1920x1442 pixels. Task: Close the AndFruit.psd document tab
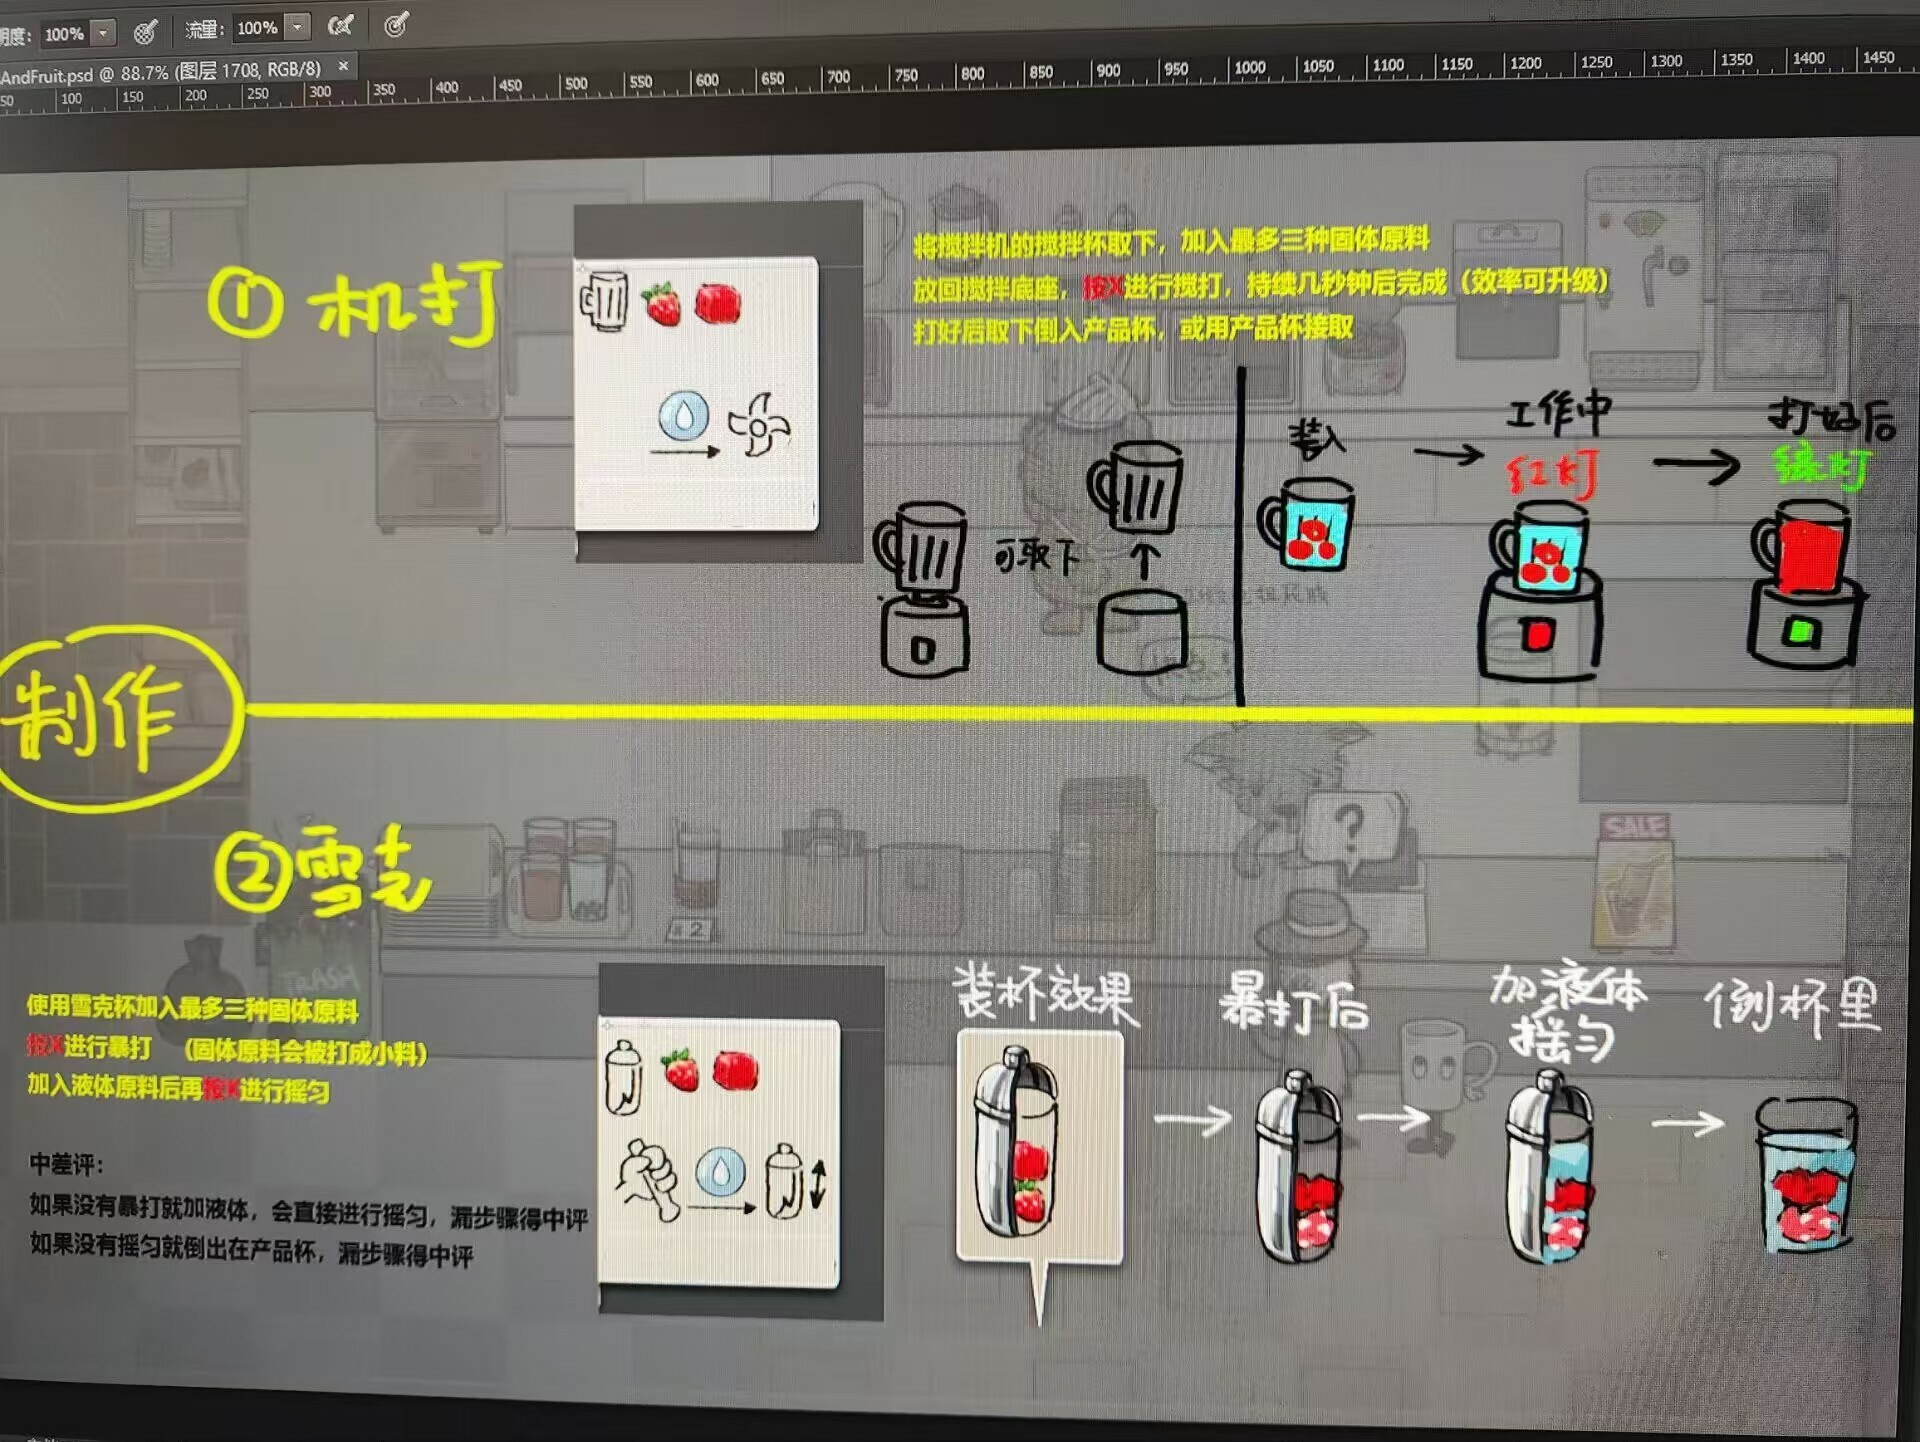[x=343, y=66]
